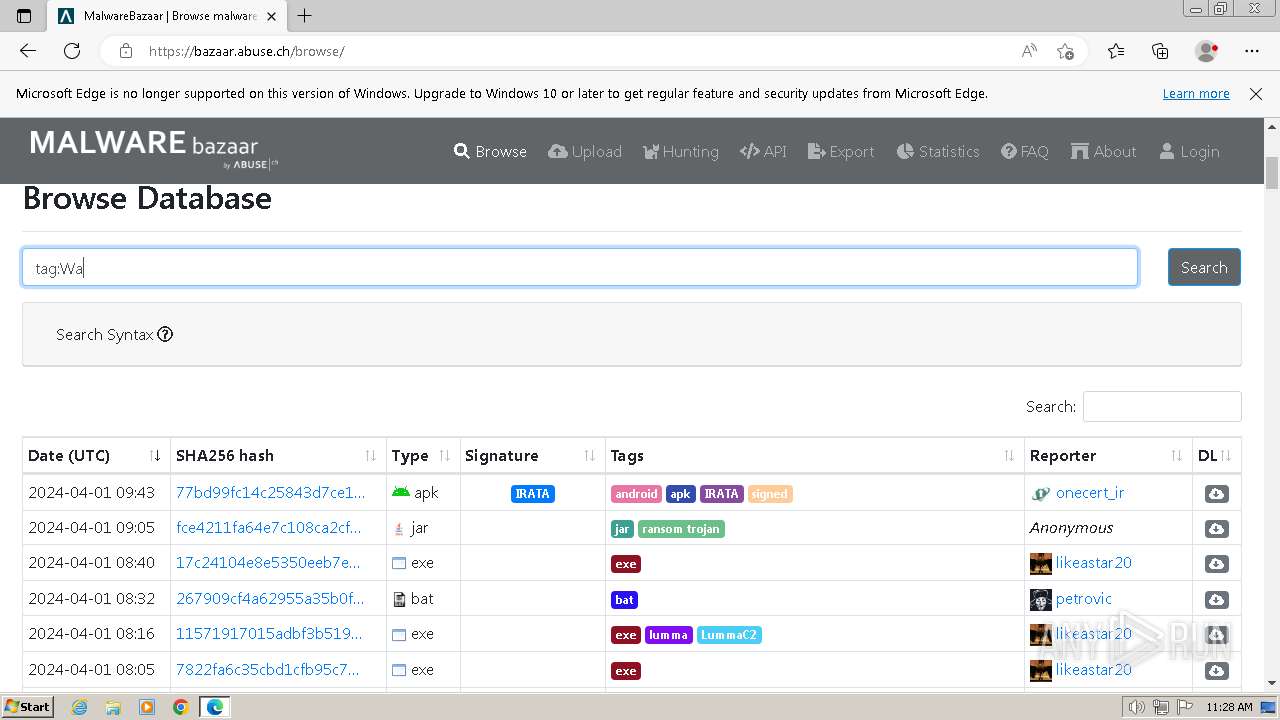Open the Hunting page
The width and height of the screenshot is (1280, 720).
(680, 151)
